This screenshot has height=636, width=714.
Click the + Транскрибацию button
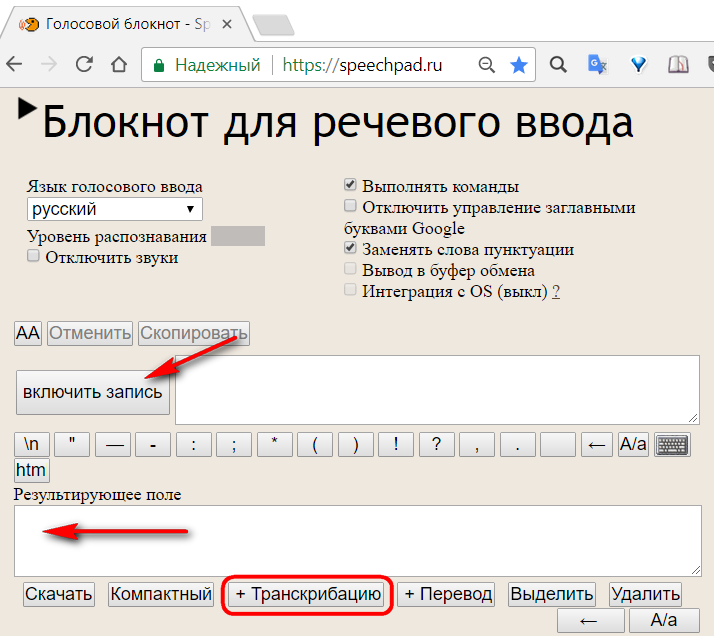(x=308, y=594)
